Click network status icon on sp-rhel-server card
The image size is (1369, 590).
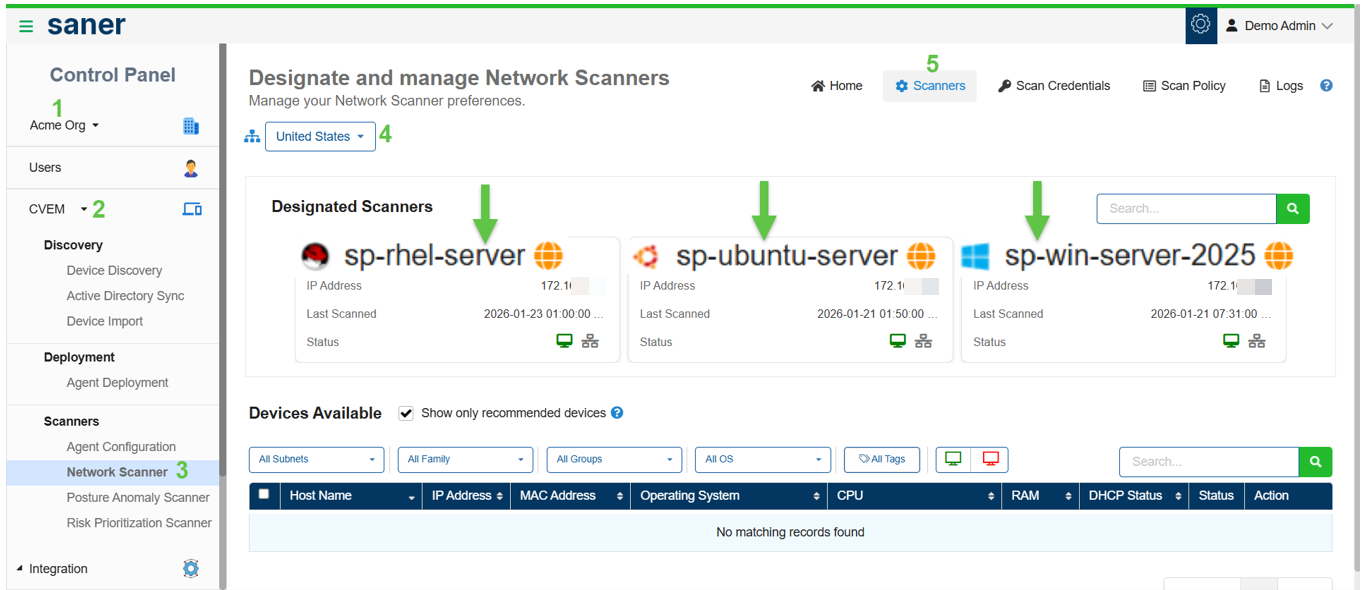[x=590, y=341]
